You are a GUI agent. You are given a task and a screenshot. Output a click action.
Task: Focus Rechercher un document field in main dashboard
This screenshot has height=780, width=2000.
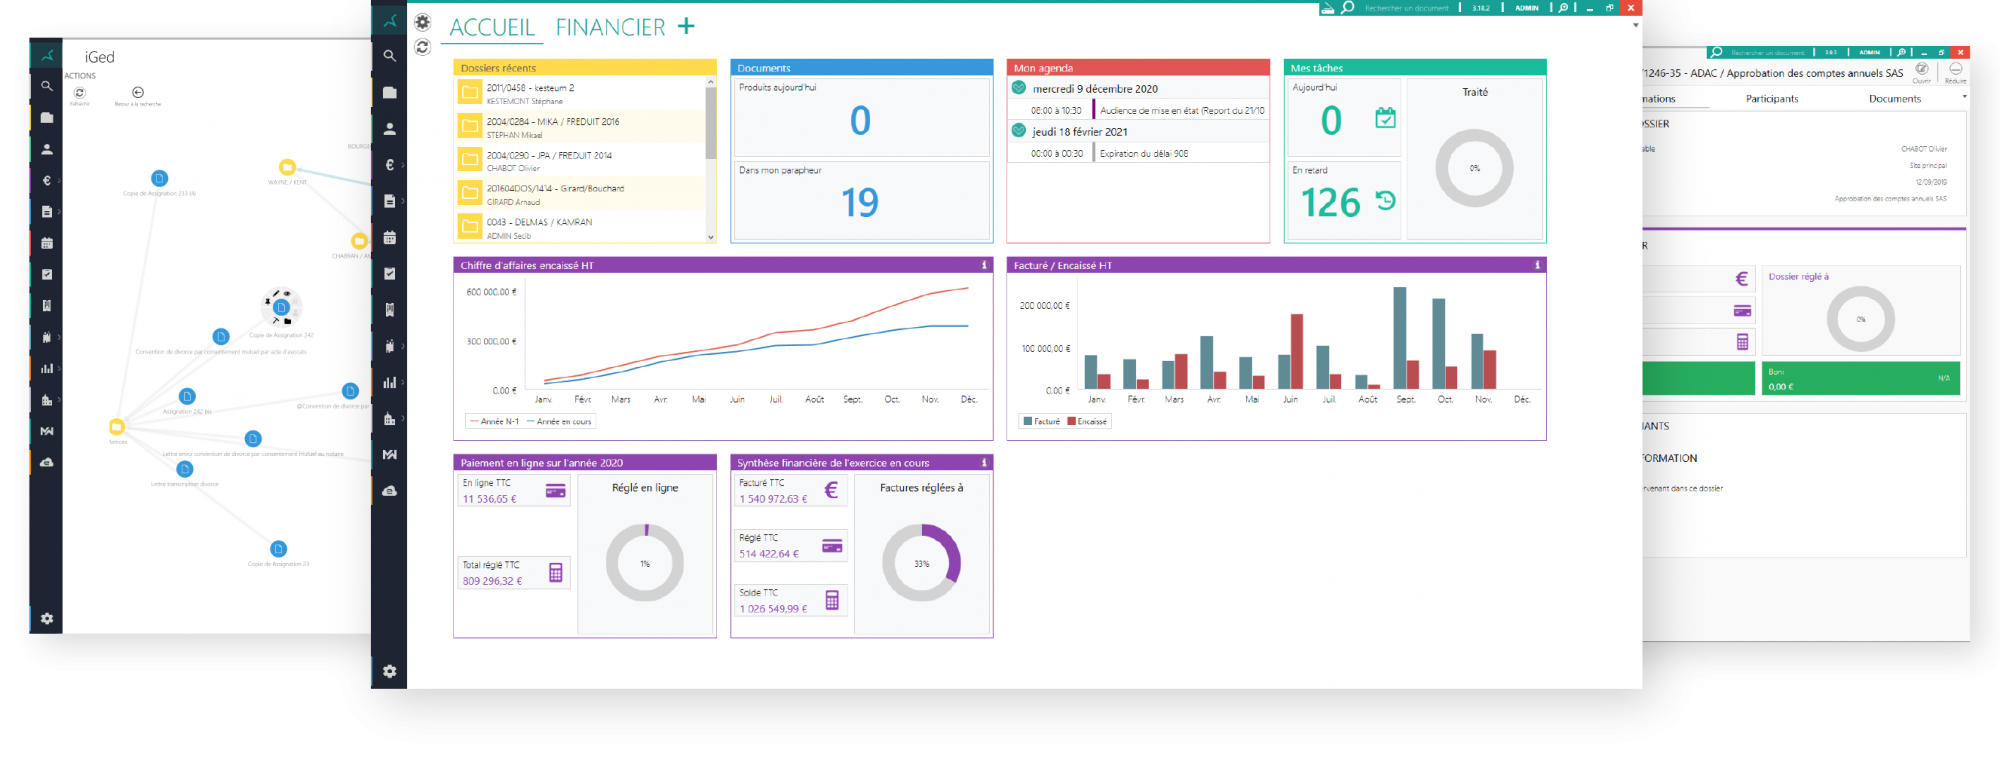(1406, 8)
